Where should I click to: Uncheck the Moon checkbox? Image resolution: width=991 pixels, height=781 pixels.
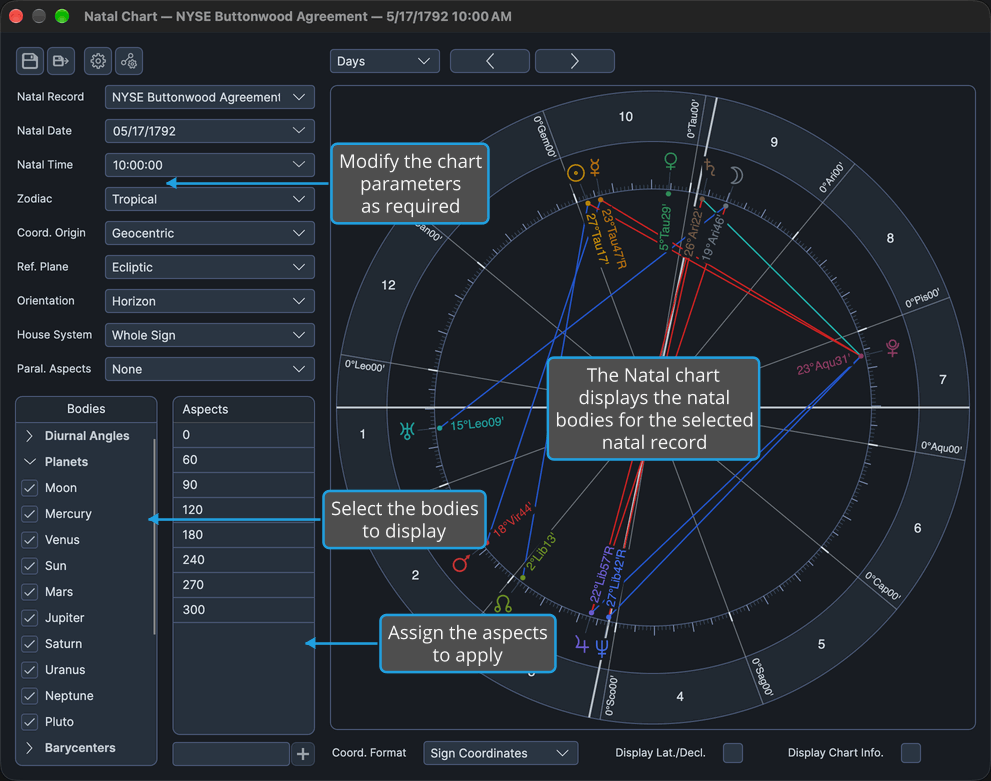tap(30, 488)
